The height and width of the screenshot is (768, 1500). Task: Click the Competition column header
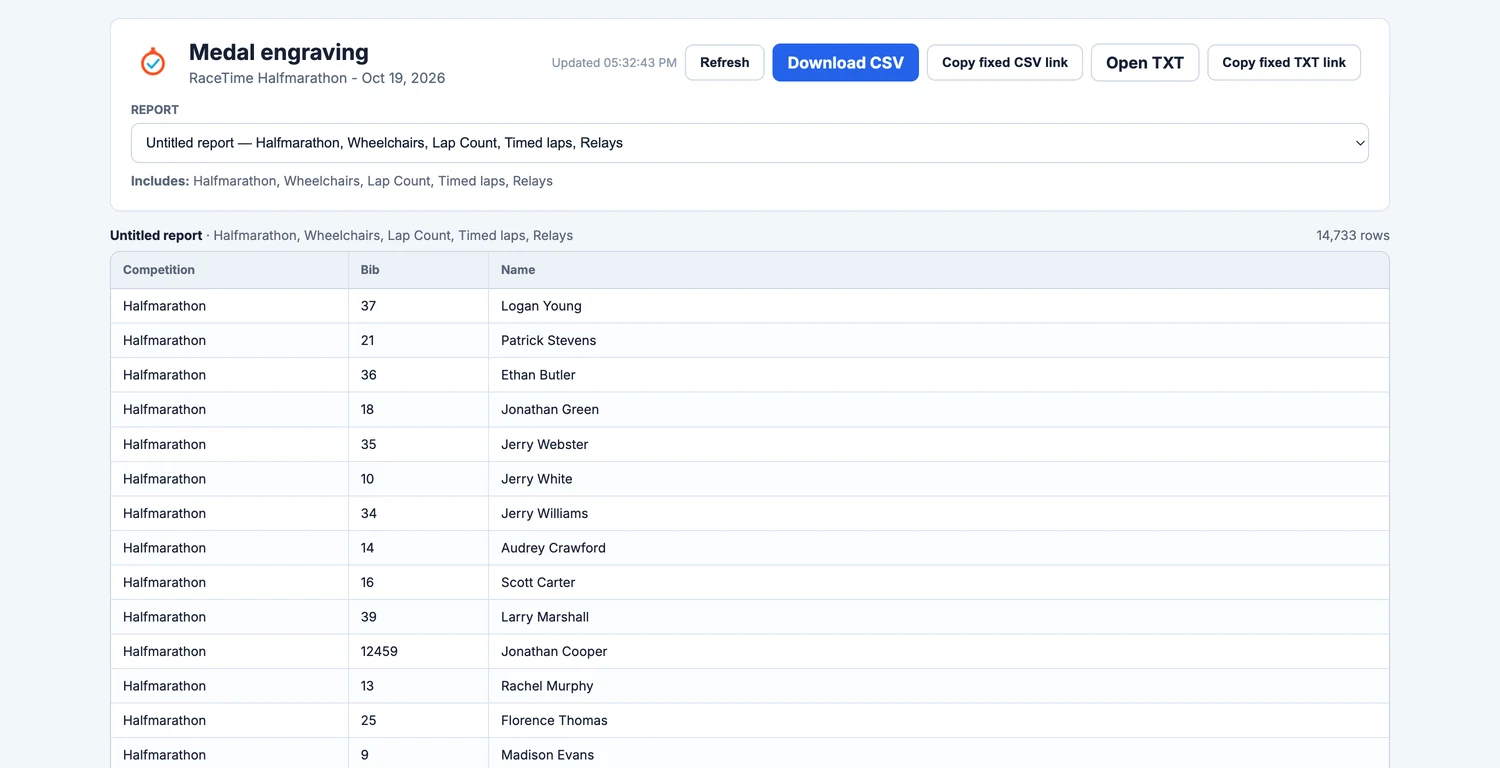[159, 270]
